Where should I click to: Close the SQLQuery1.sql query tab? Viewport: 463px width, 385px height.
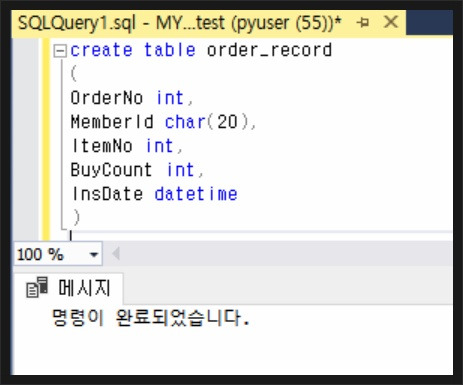click(x=390, y=22)
